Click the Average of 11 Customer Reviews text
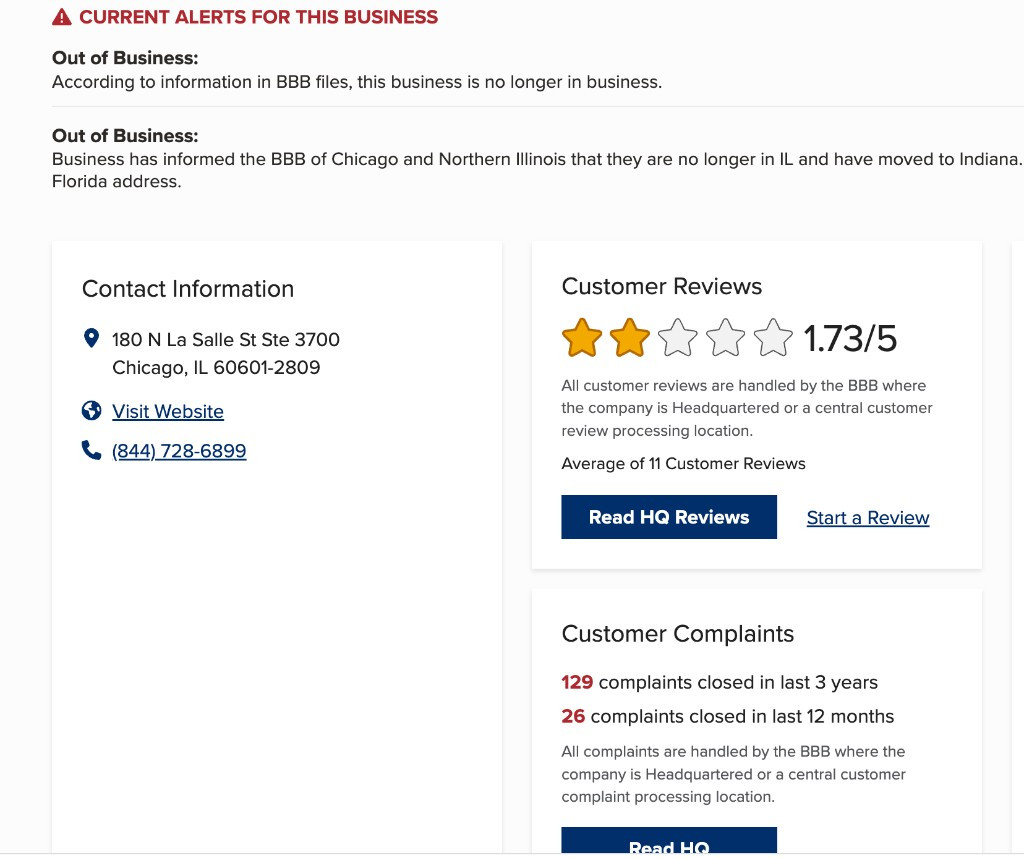This screenshot has height=858, width=1024. pyautogui.click(x=683, y=463)
